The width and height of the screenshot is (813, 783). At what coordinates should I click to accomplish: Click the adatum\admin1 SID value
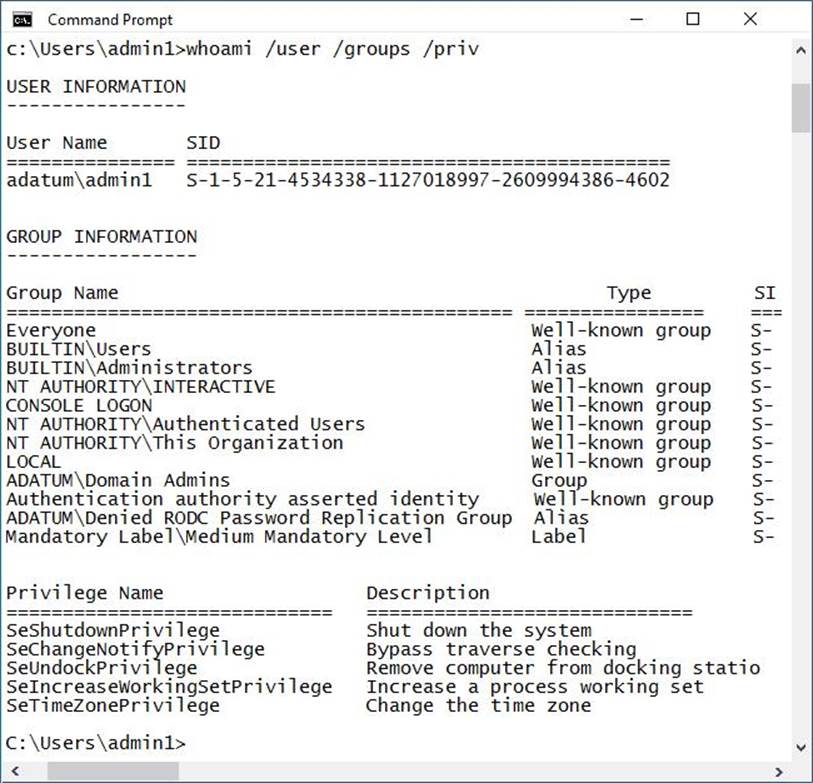(x=427, y=181)
